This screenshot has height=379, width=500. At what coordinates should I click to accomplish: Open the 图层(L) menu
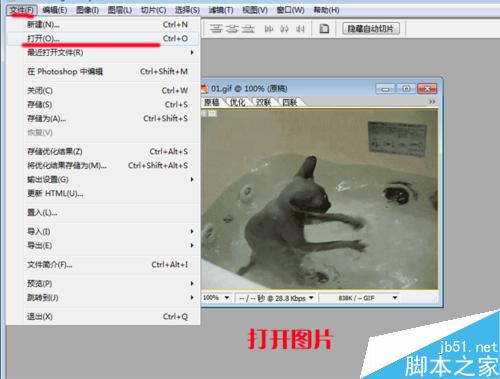tap(120, 10)
